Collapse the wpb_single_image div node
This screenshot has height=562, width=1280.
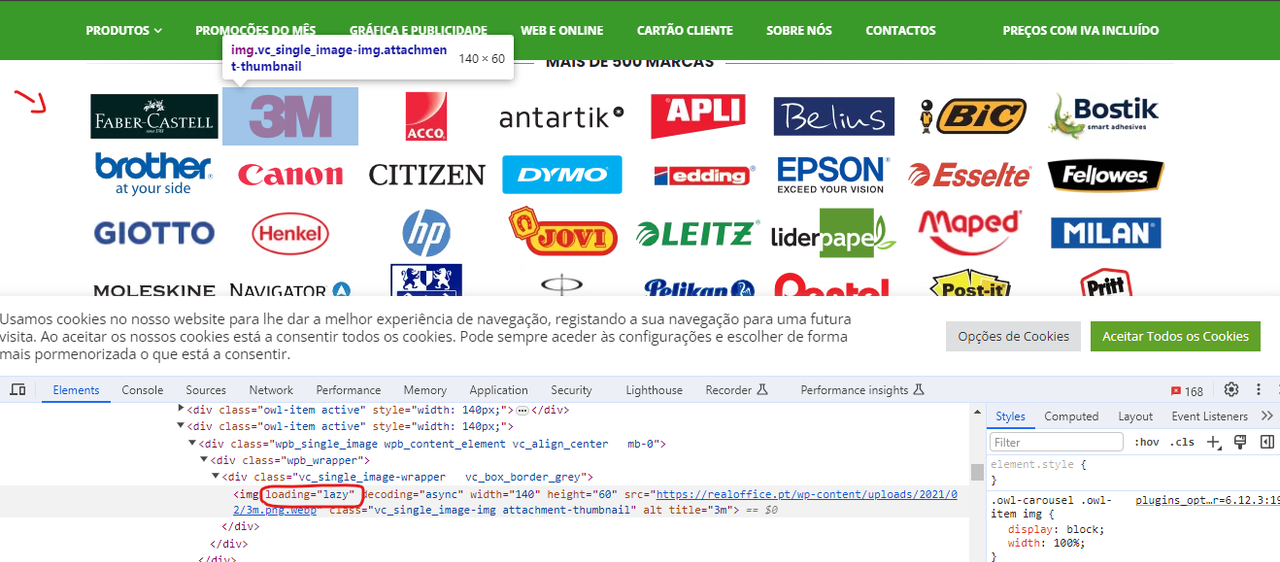coord(192,443)
